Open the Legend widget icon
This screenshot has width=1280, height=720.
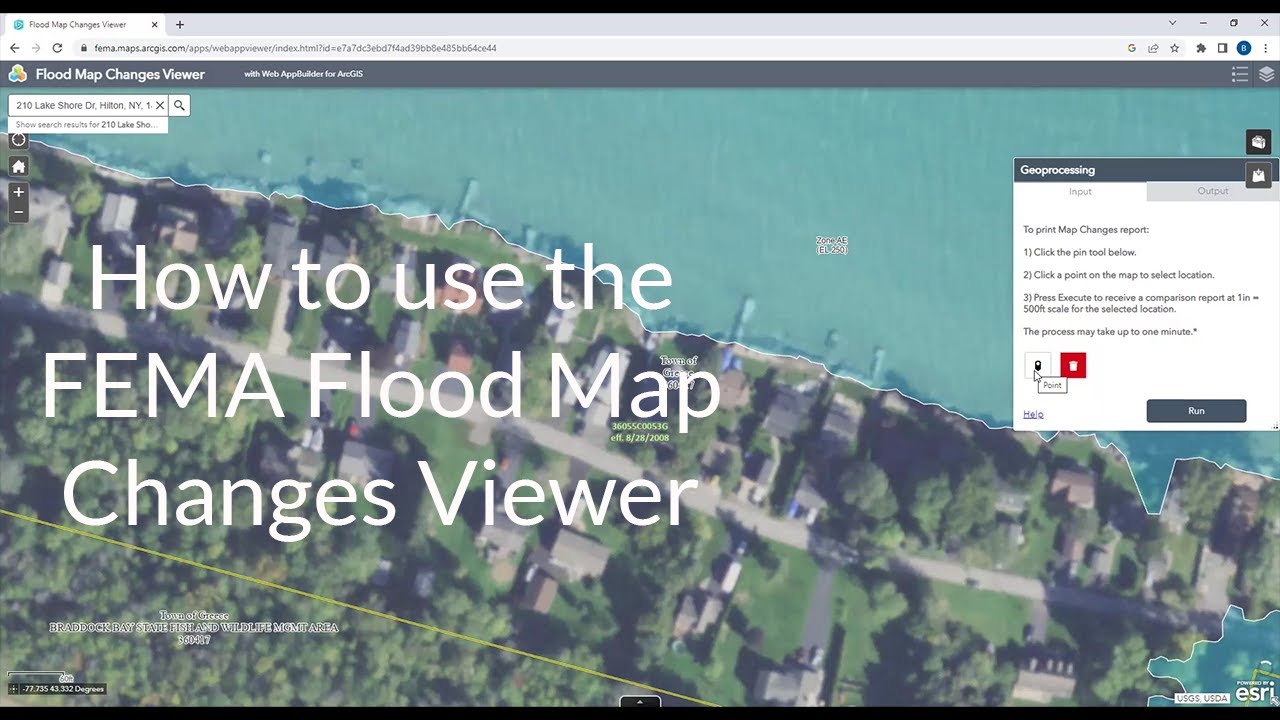click(1240, 74)
